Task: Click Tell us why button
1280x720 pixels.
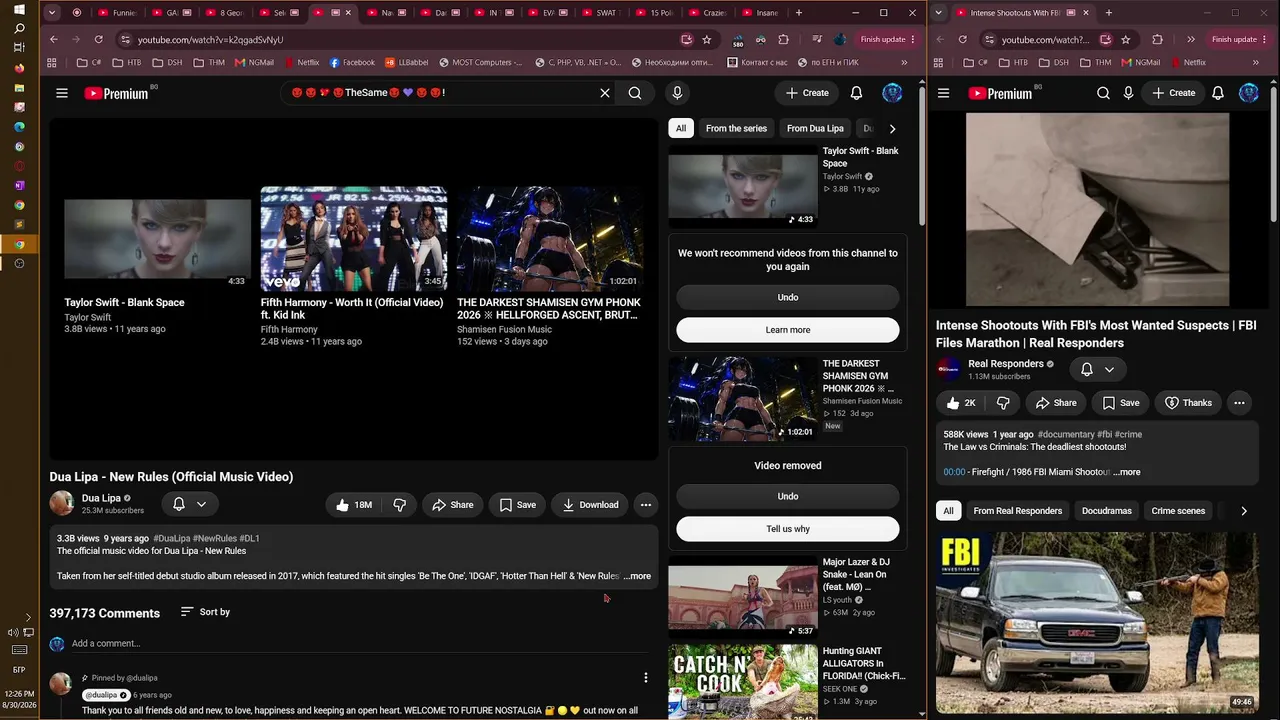Action: coord(788,529)
